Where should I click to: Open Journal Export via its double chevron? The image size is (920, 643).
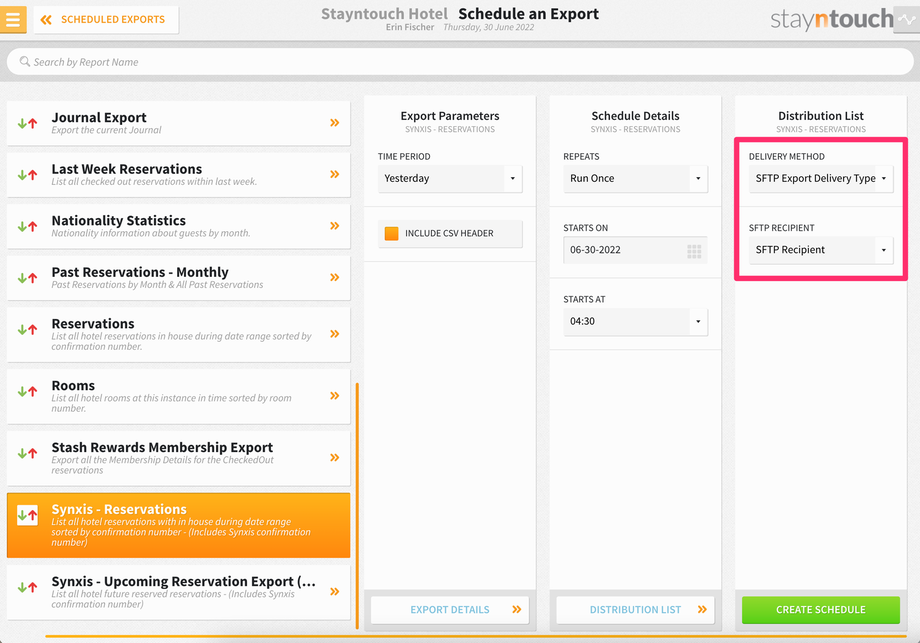click(334, 123)
